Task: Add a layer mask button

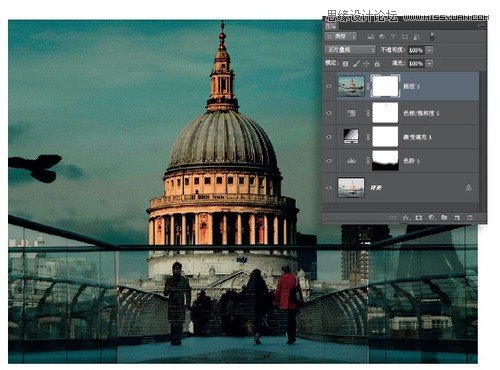Action: (x=419, y=218)
